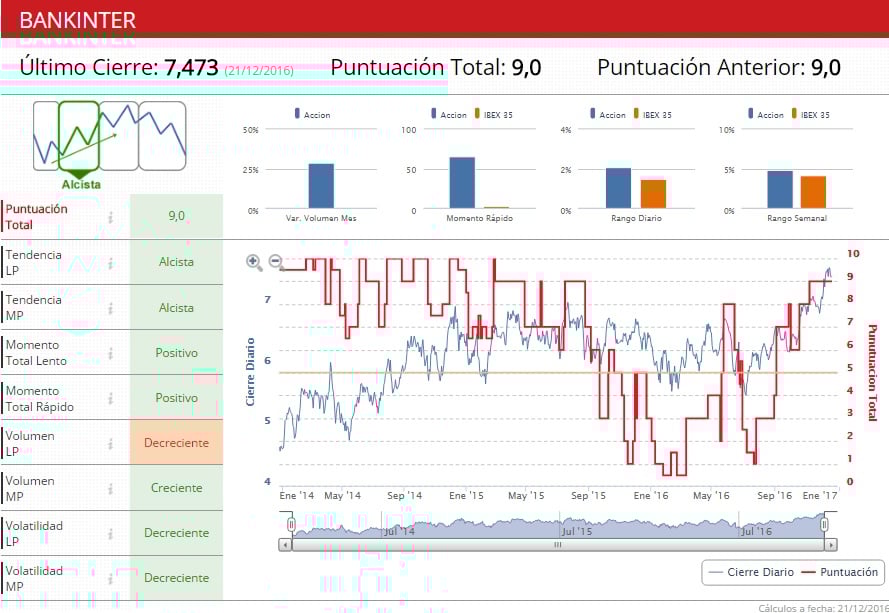Click the Creciente value for Volumen MP
Viewport: 889px width, 613px height.
coord(176,488)
